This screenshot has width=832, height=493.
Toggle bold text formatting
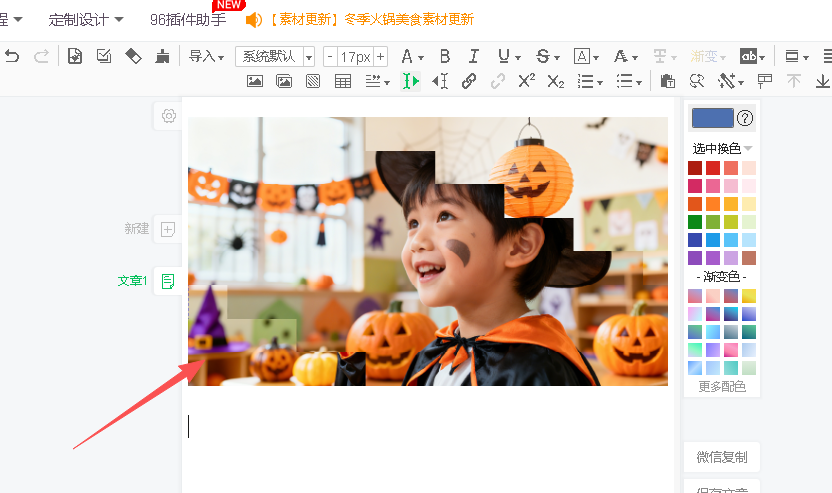click(x=445, y=56)
